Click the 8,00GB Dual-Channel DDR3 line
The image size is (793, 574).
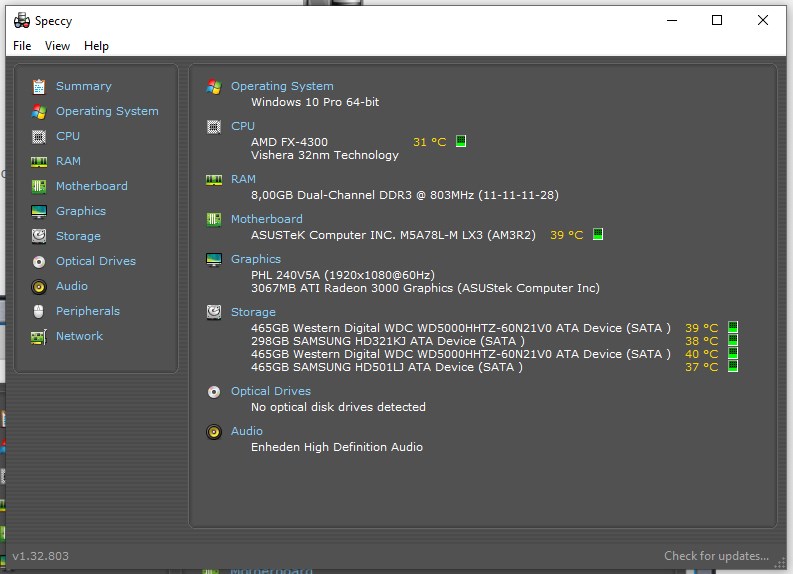coord(405,195)
